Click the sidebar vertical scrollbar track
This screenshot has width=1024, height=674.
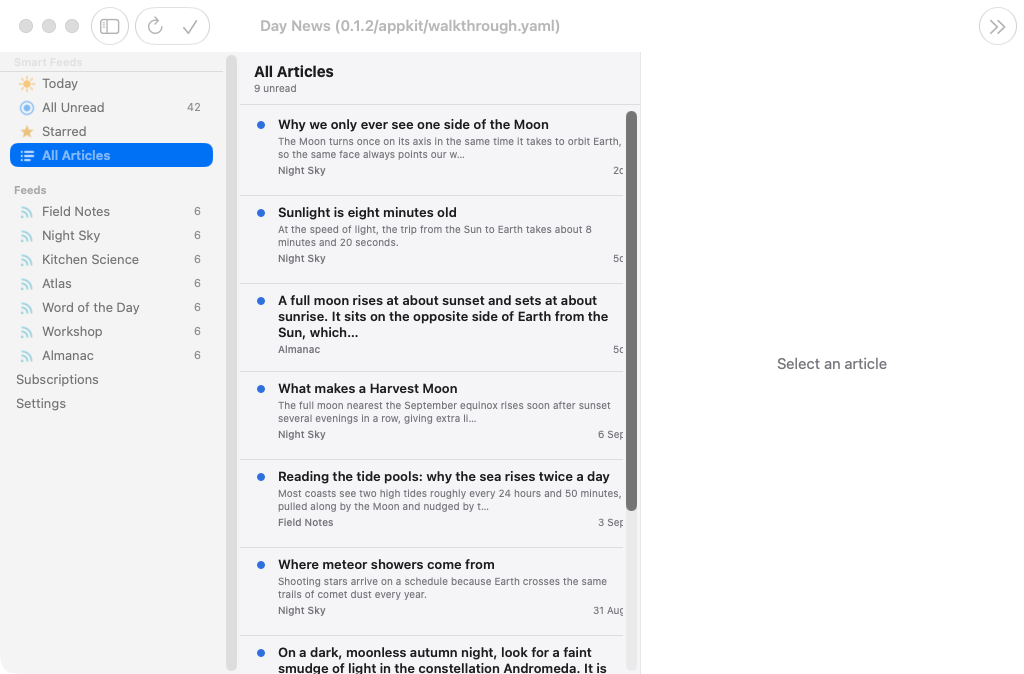click(231, 362)
